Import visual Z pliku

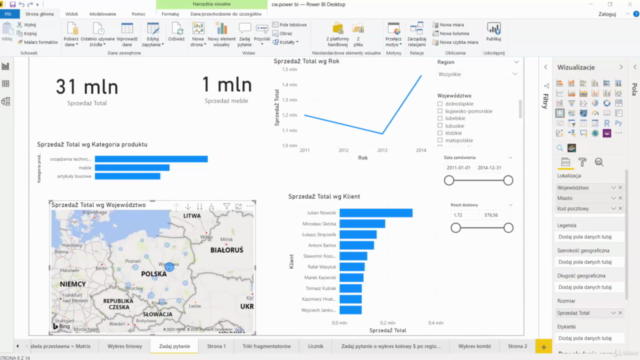tap(358, 35)
